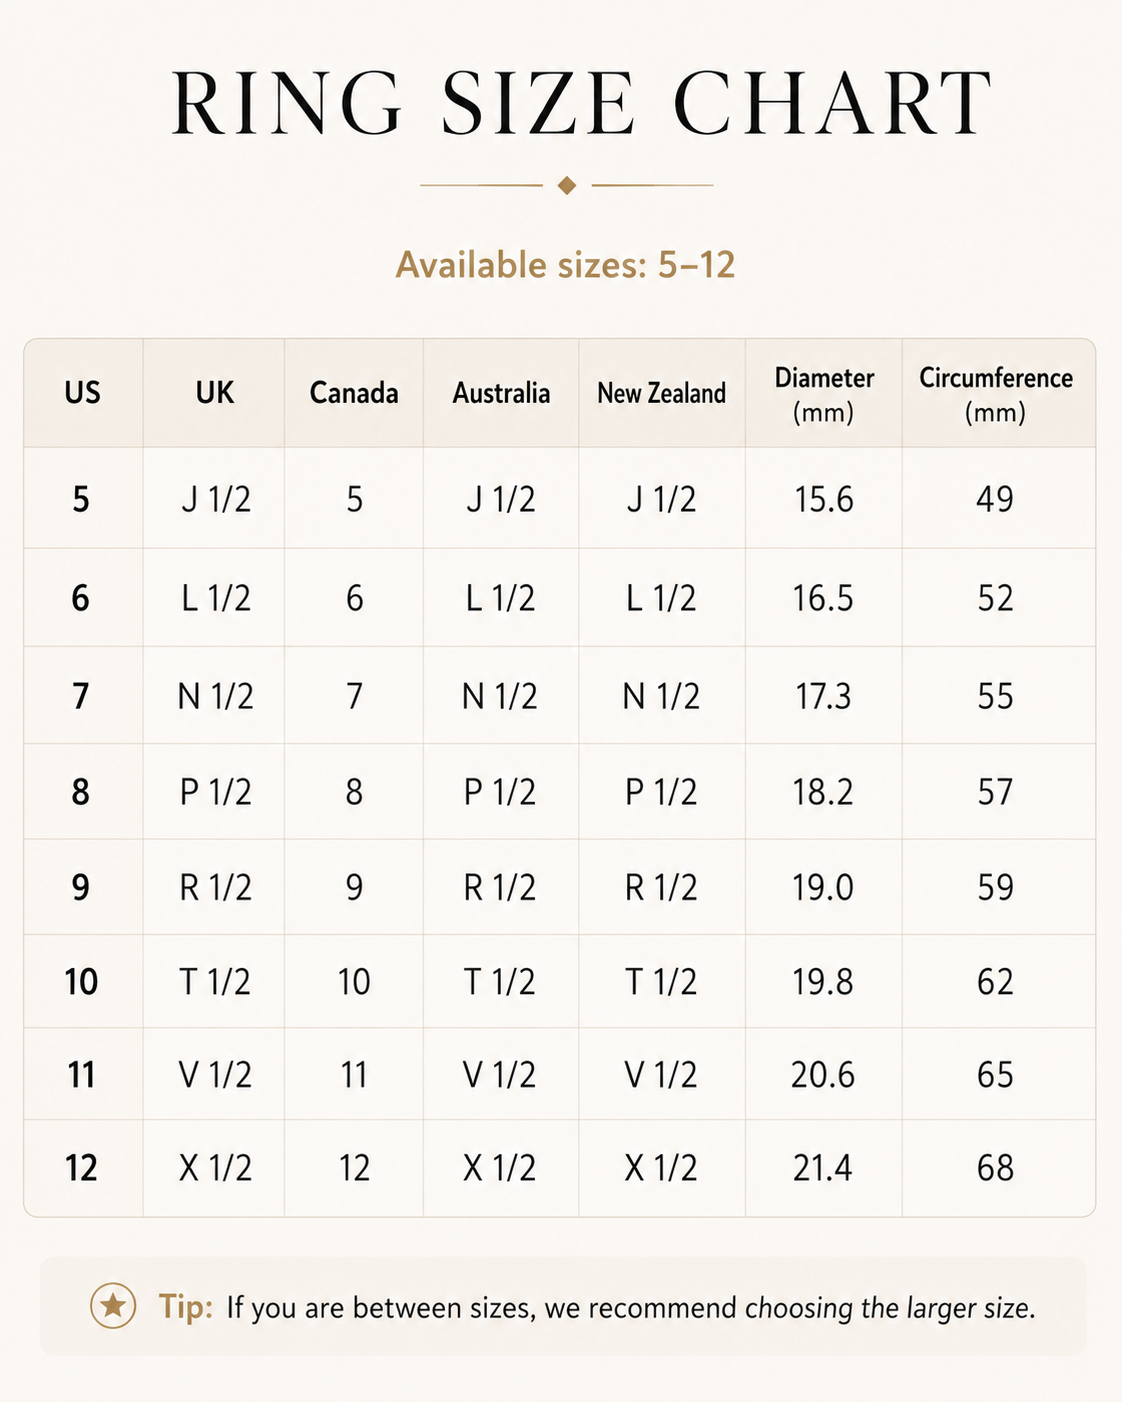Click the 20.6 diameter cell
This screenshot has width=1122, height=1402.
pyautogui.click(x=823, y=1075)
